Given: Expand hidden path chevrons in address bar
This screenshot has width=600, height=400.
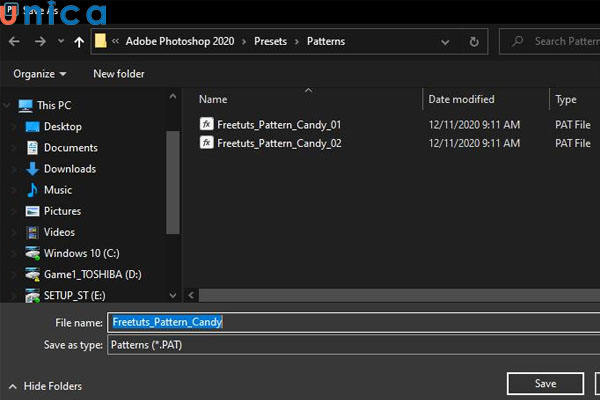Looking at the screenshot, I should click(115, 41).
